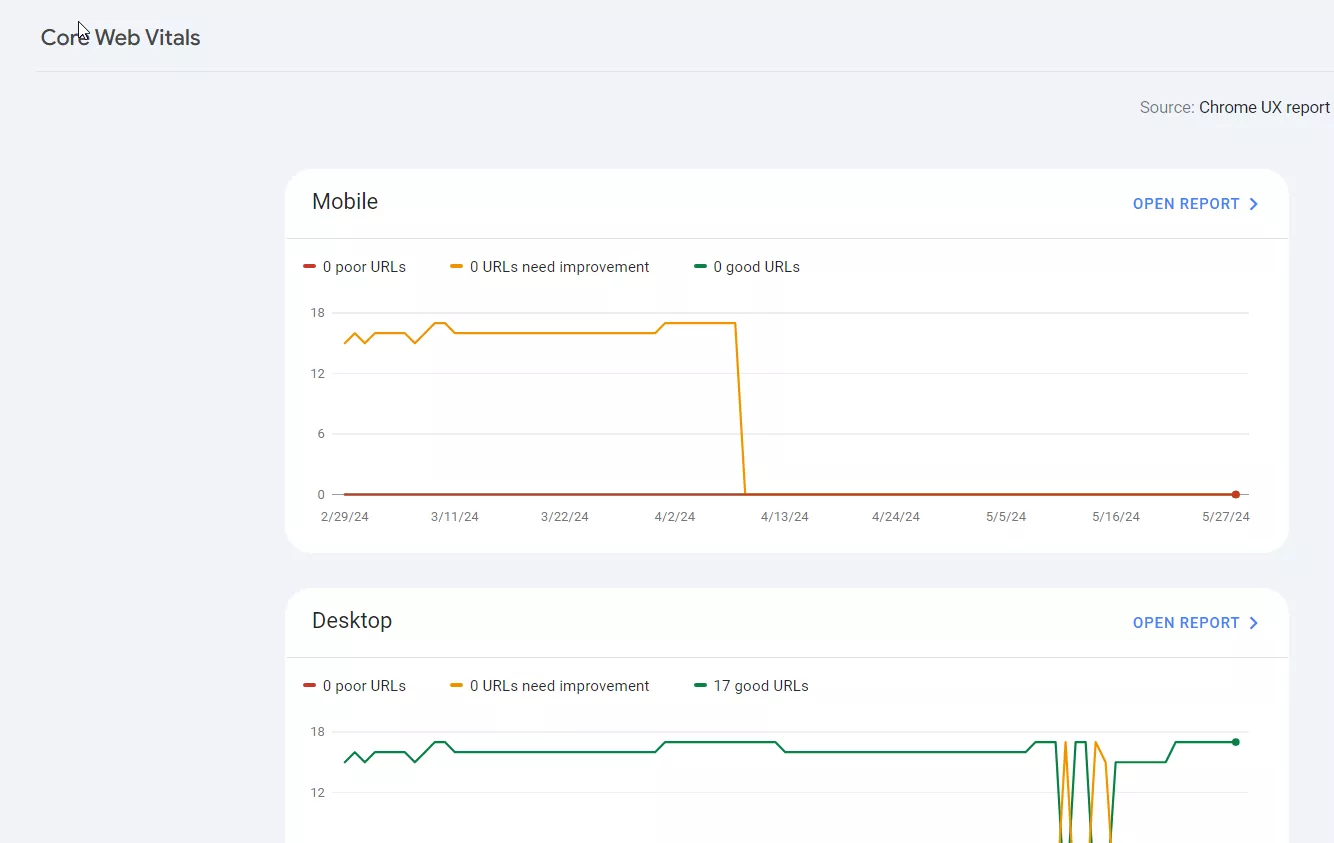Toggle the Desktop '17 good URLs' legend
The height and width of the screenshot is (843, 1334).
pos(751,686)
